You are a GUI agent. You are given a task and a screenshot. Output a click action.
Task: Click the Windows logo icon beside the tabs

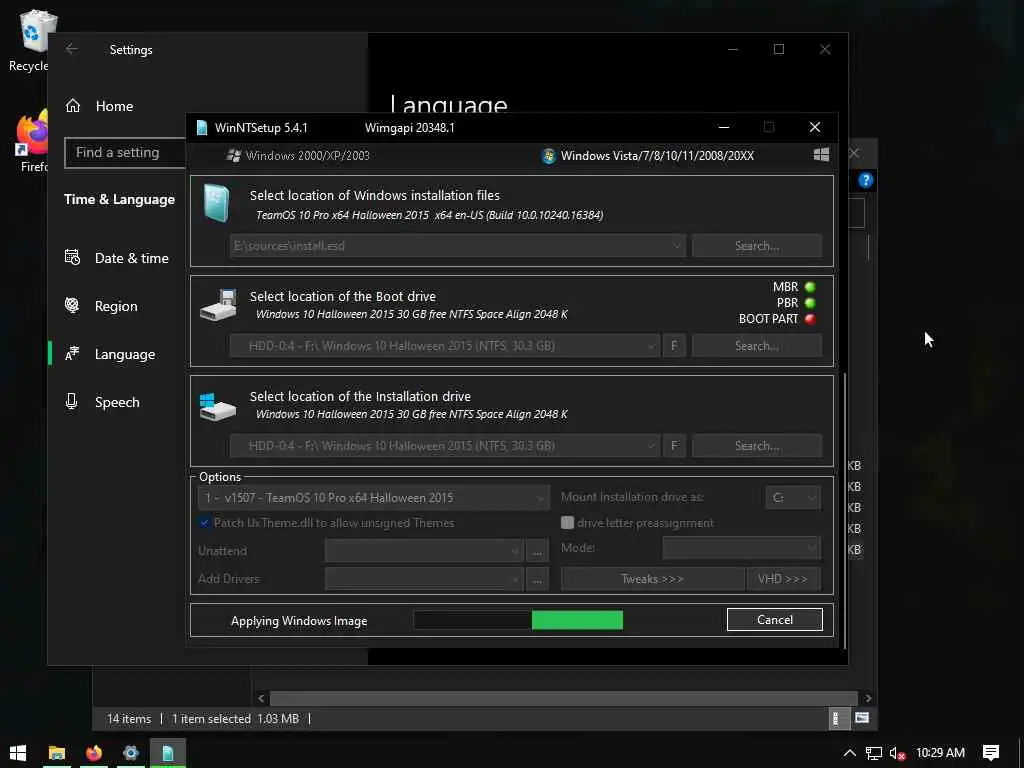tap(821, 155)
